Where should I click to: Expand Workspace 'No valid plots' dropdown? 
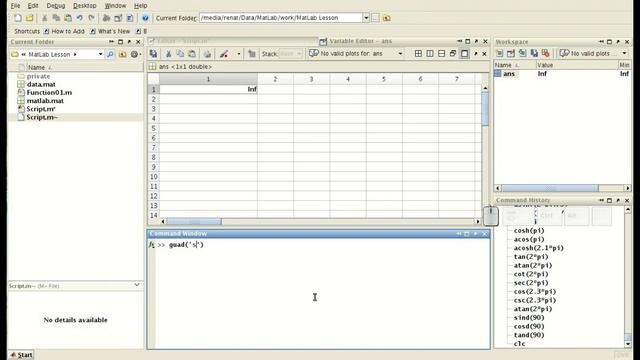pyautogui.click(x=624, y=53)
